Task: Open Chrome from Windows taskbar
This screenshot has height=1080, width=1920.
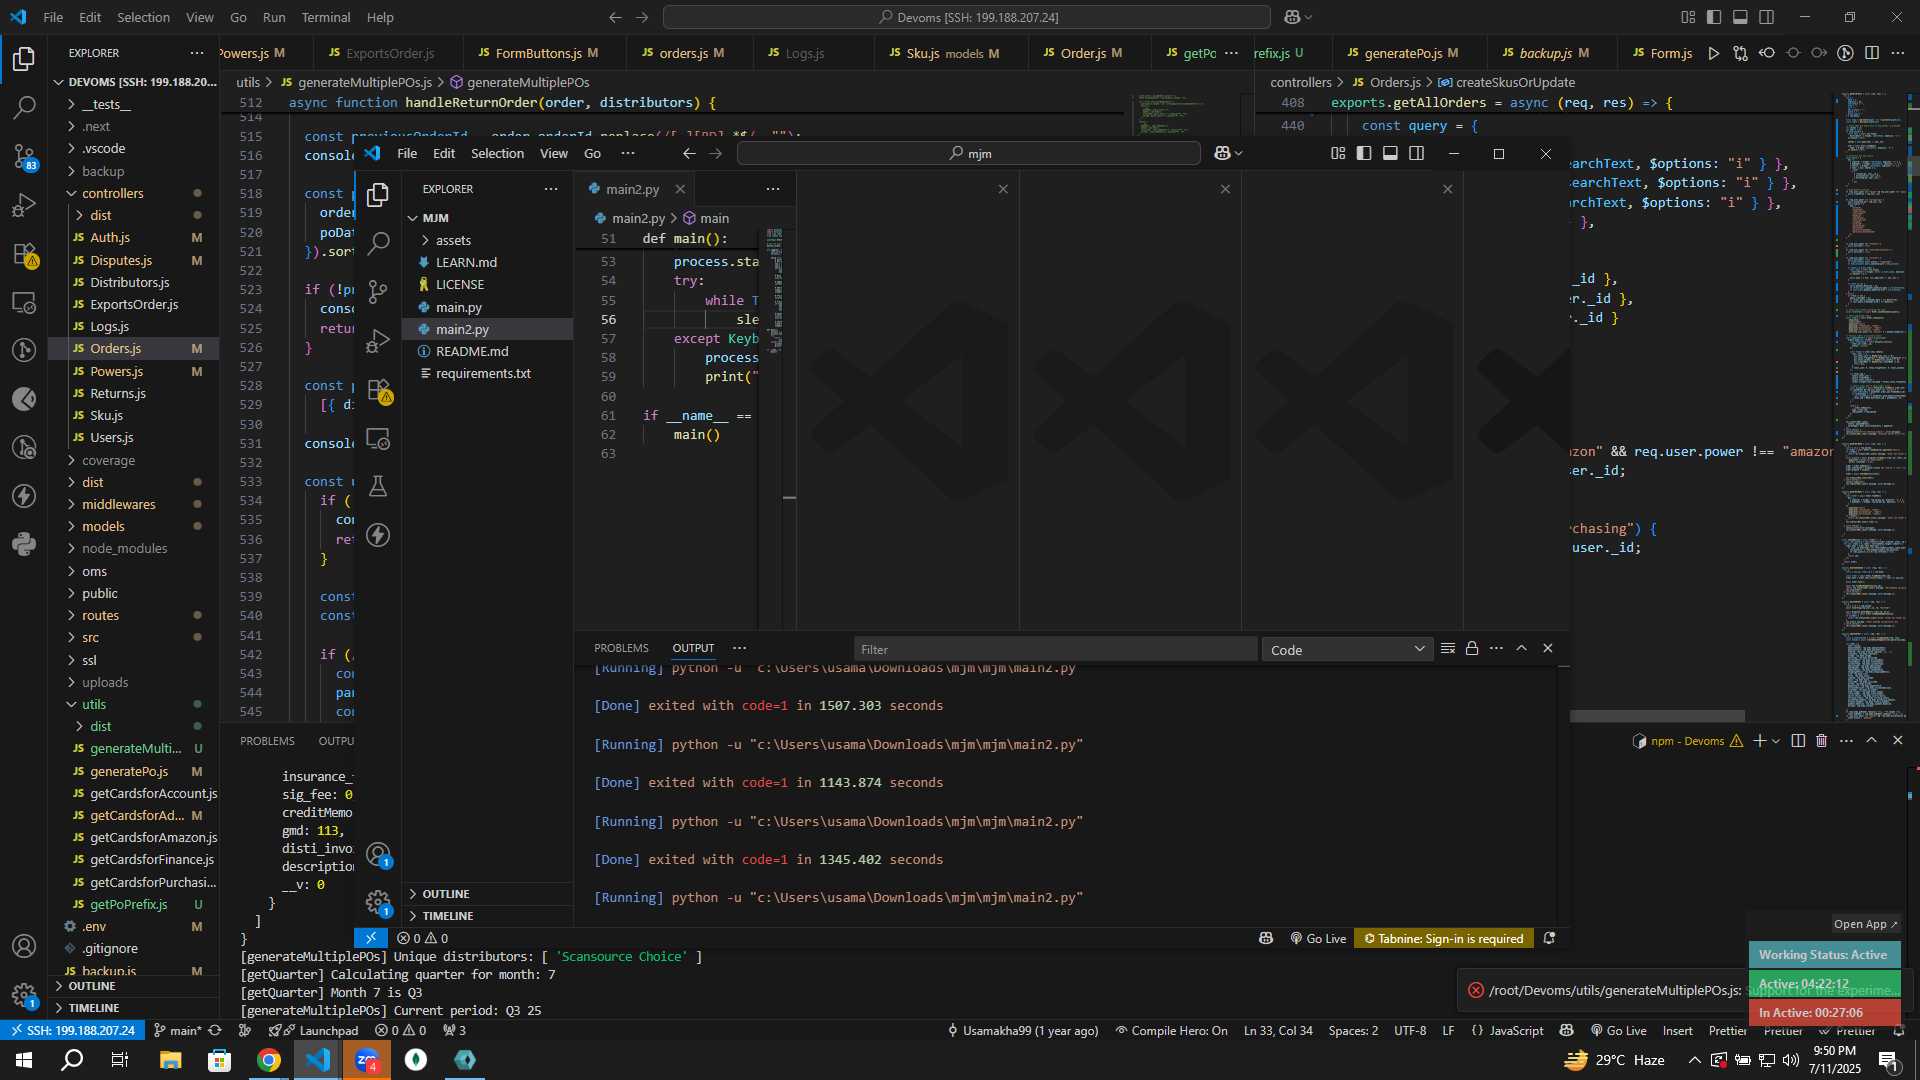Action: pyautogui.click(x=269, y=1060)
